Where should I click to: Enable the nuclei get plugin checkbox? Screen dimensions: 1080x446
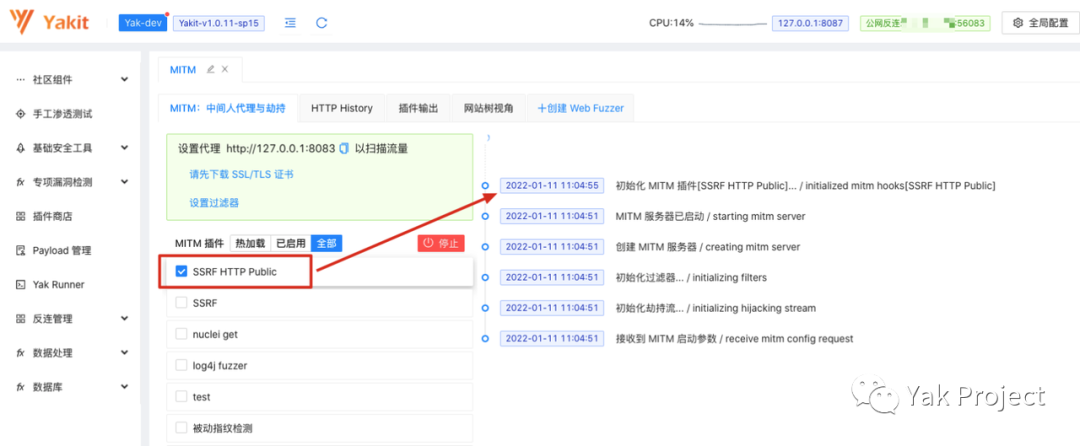tap(182, 334)
